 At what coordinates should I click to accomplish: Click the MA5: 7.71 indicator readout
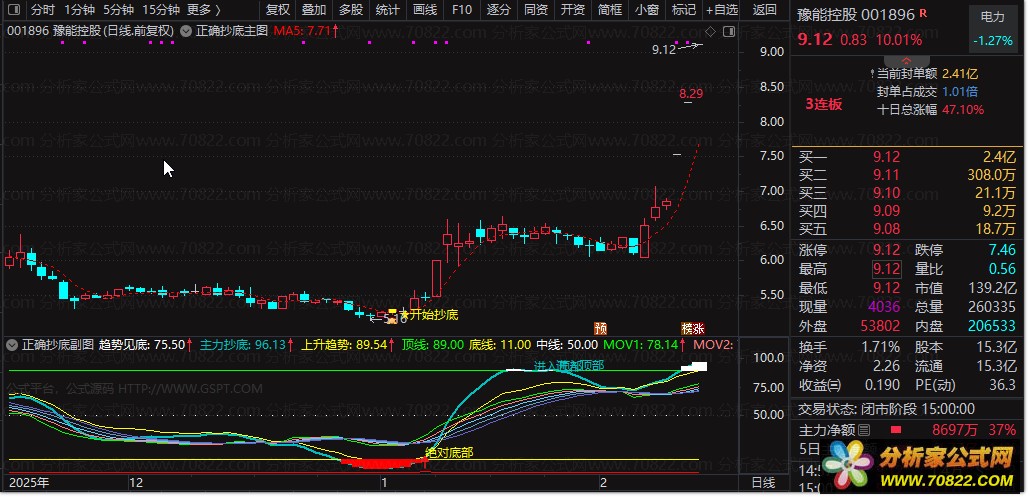click(x=306, y=30)
